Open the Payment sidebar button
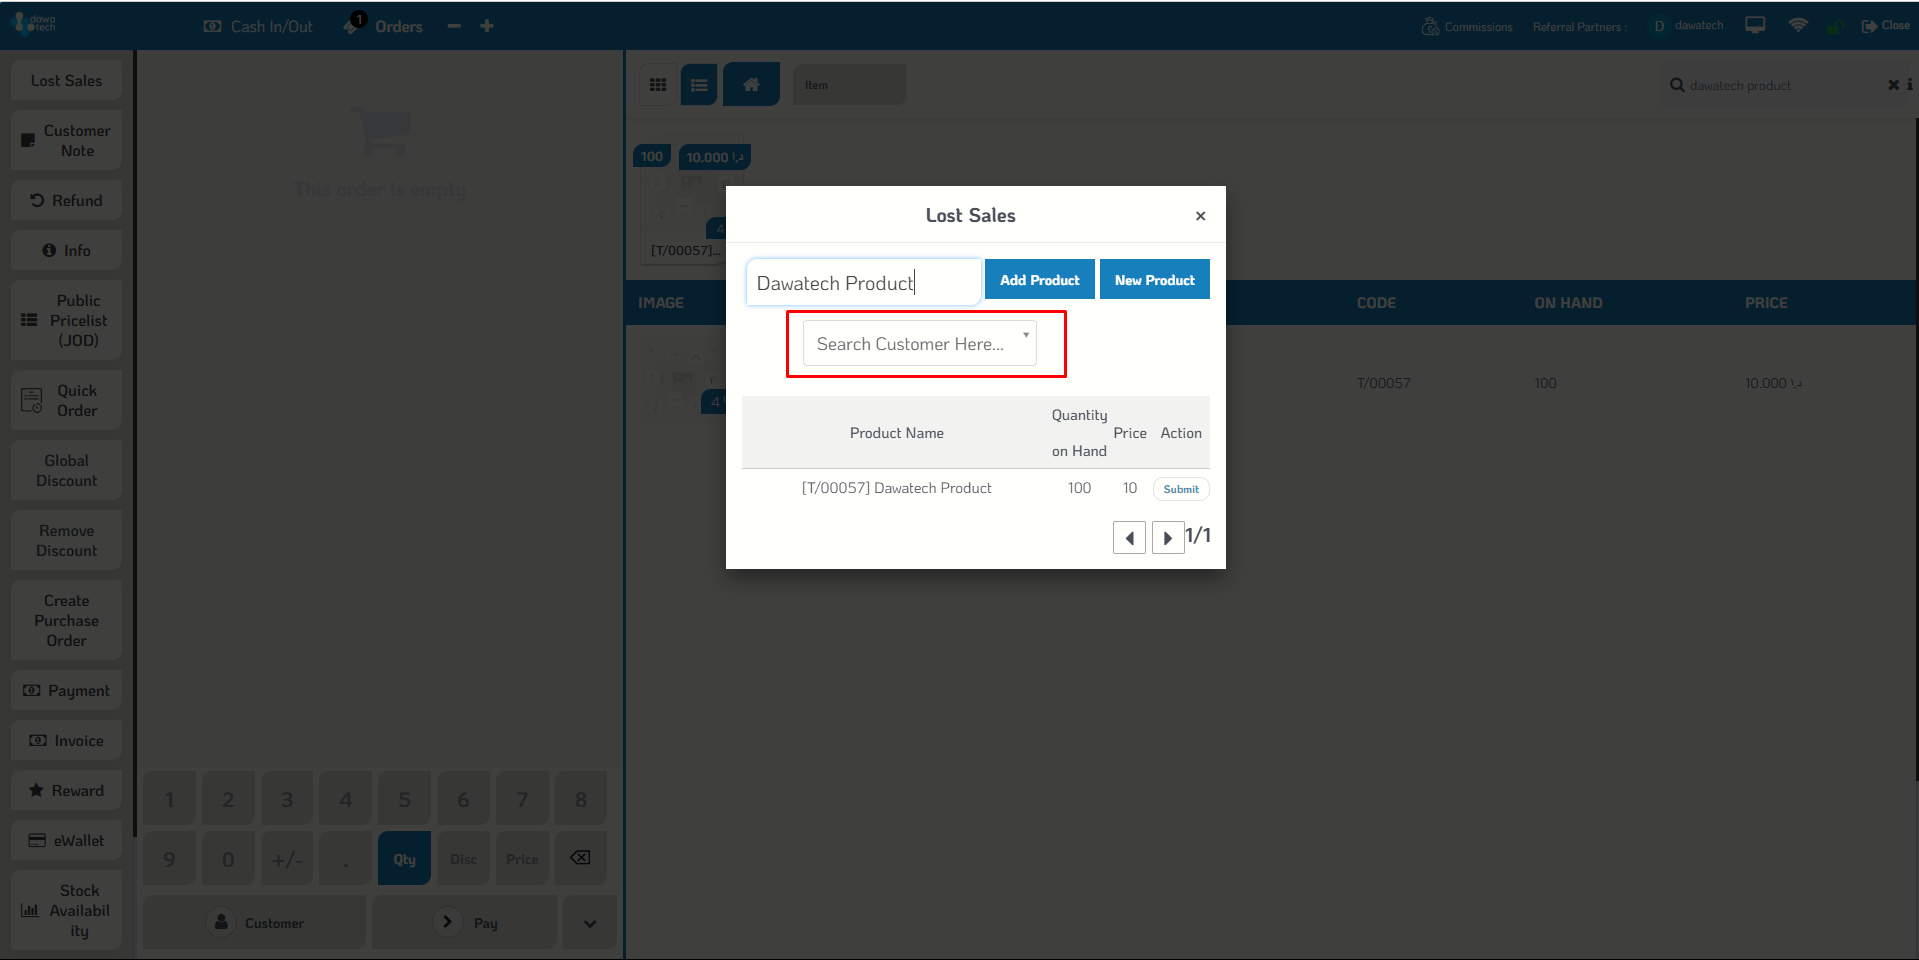This screenshot has width=1919, height=960. 66,690
